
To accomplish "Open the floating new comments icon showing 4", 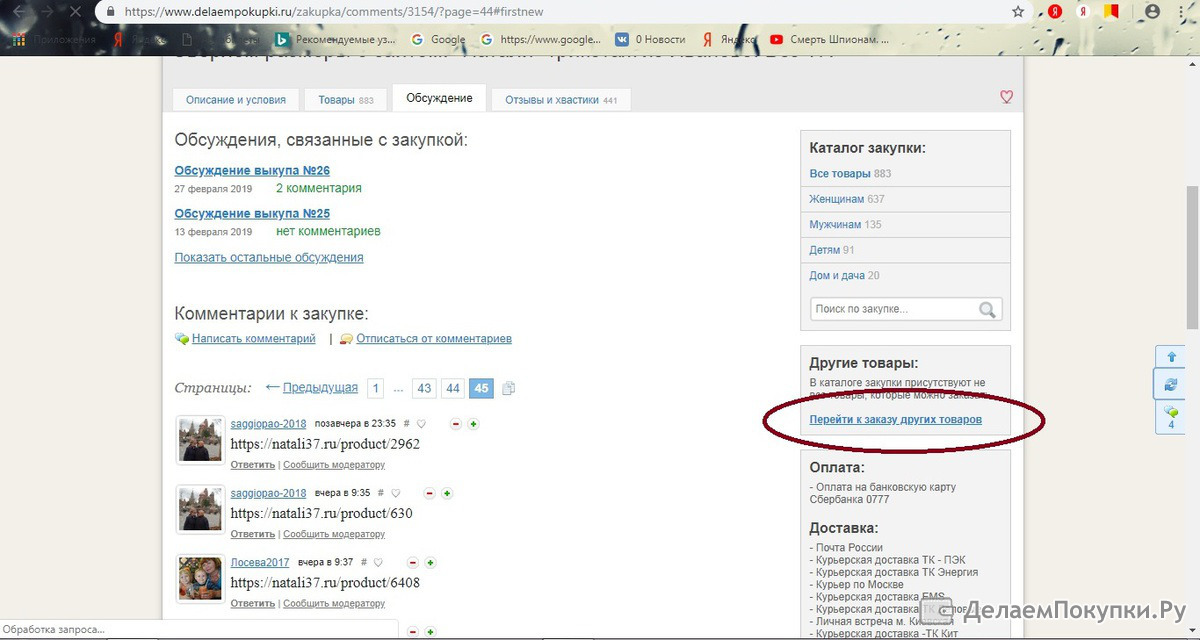I will pos(1171,417).
